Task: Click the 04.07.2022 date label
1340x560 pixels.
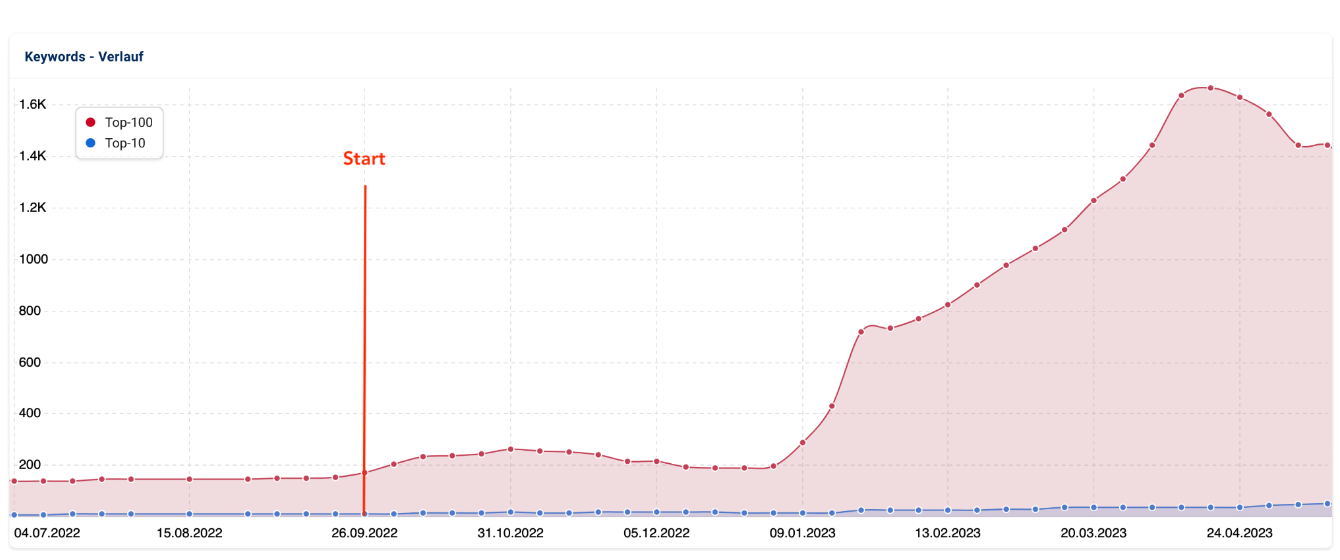Action: 47,533
